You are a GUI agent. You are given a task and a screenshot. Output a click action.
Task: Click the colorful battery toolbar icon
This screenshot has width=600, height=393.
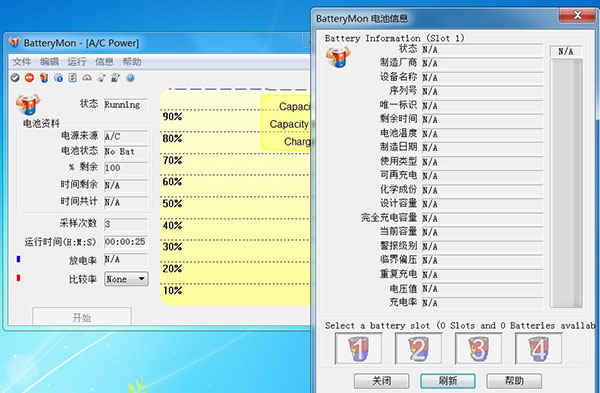(44, 78)
